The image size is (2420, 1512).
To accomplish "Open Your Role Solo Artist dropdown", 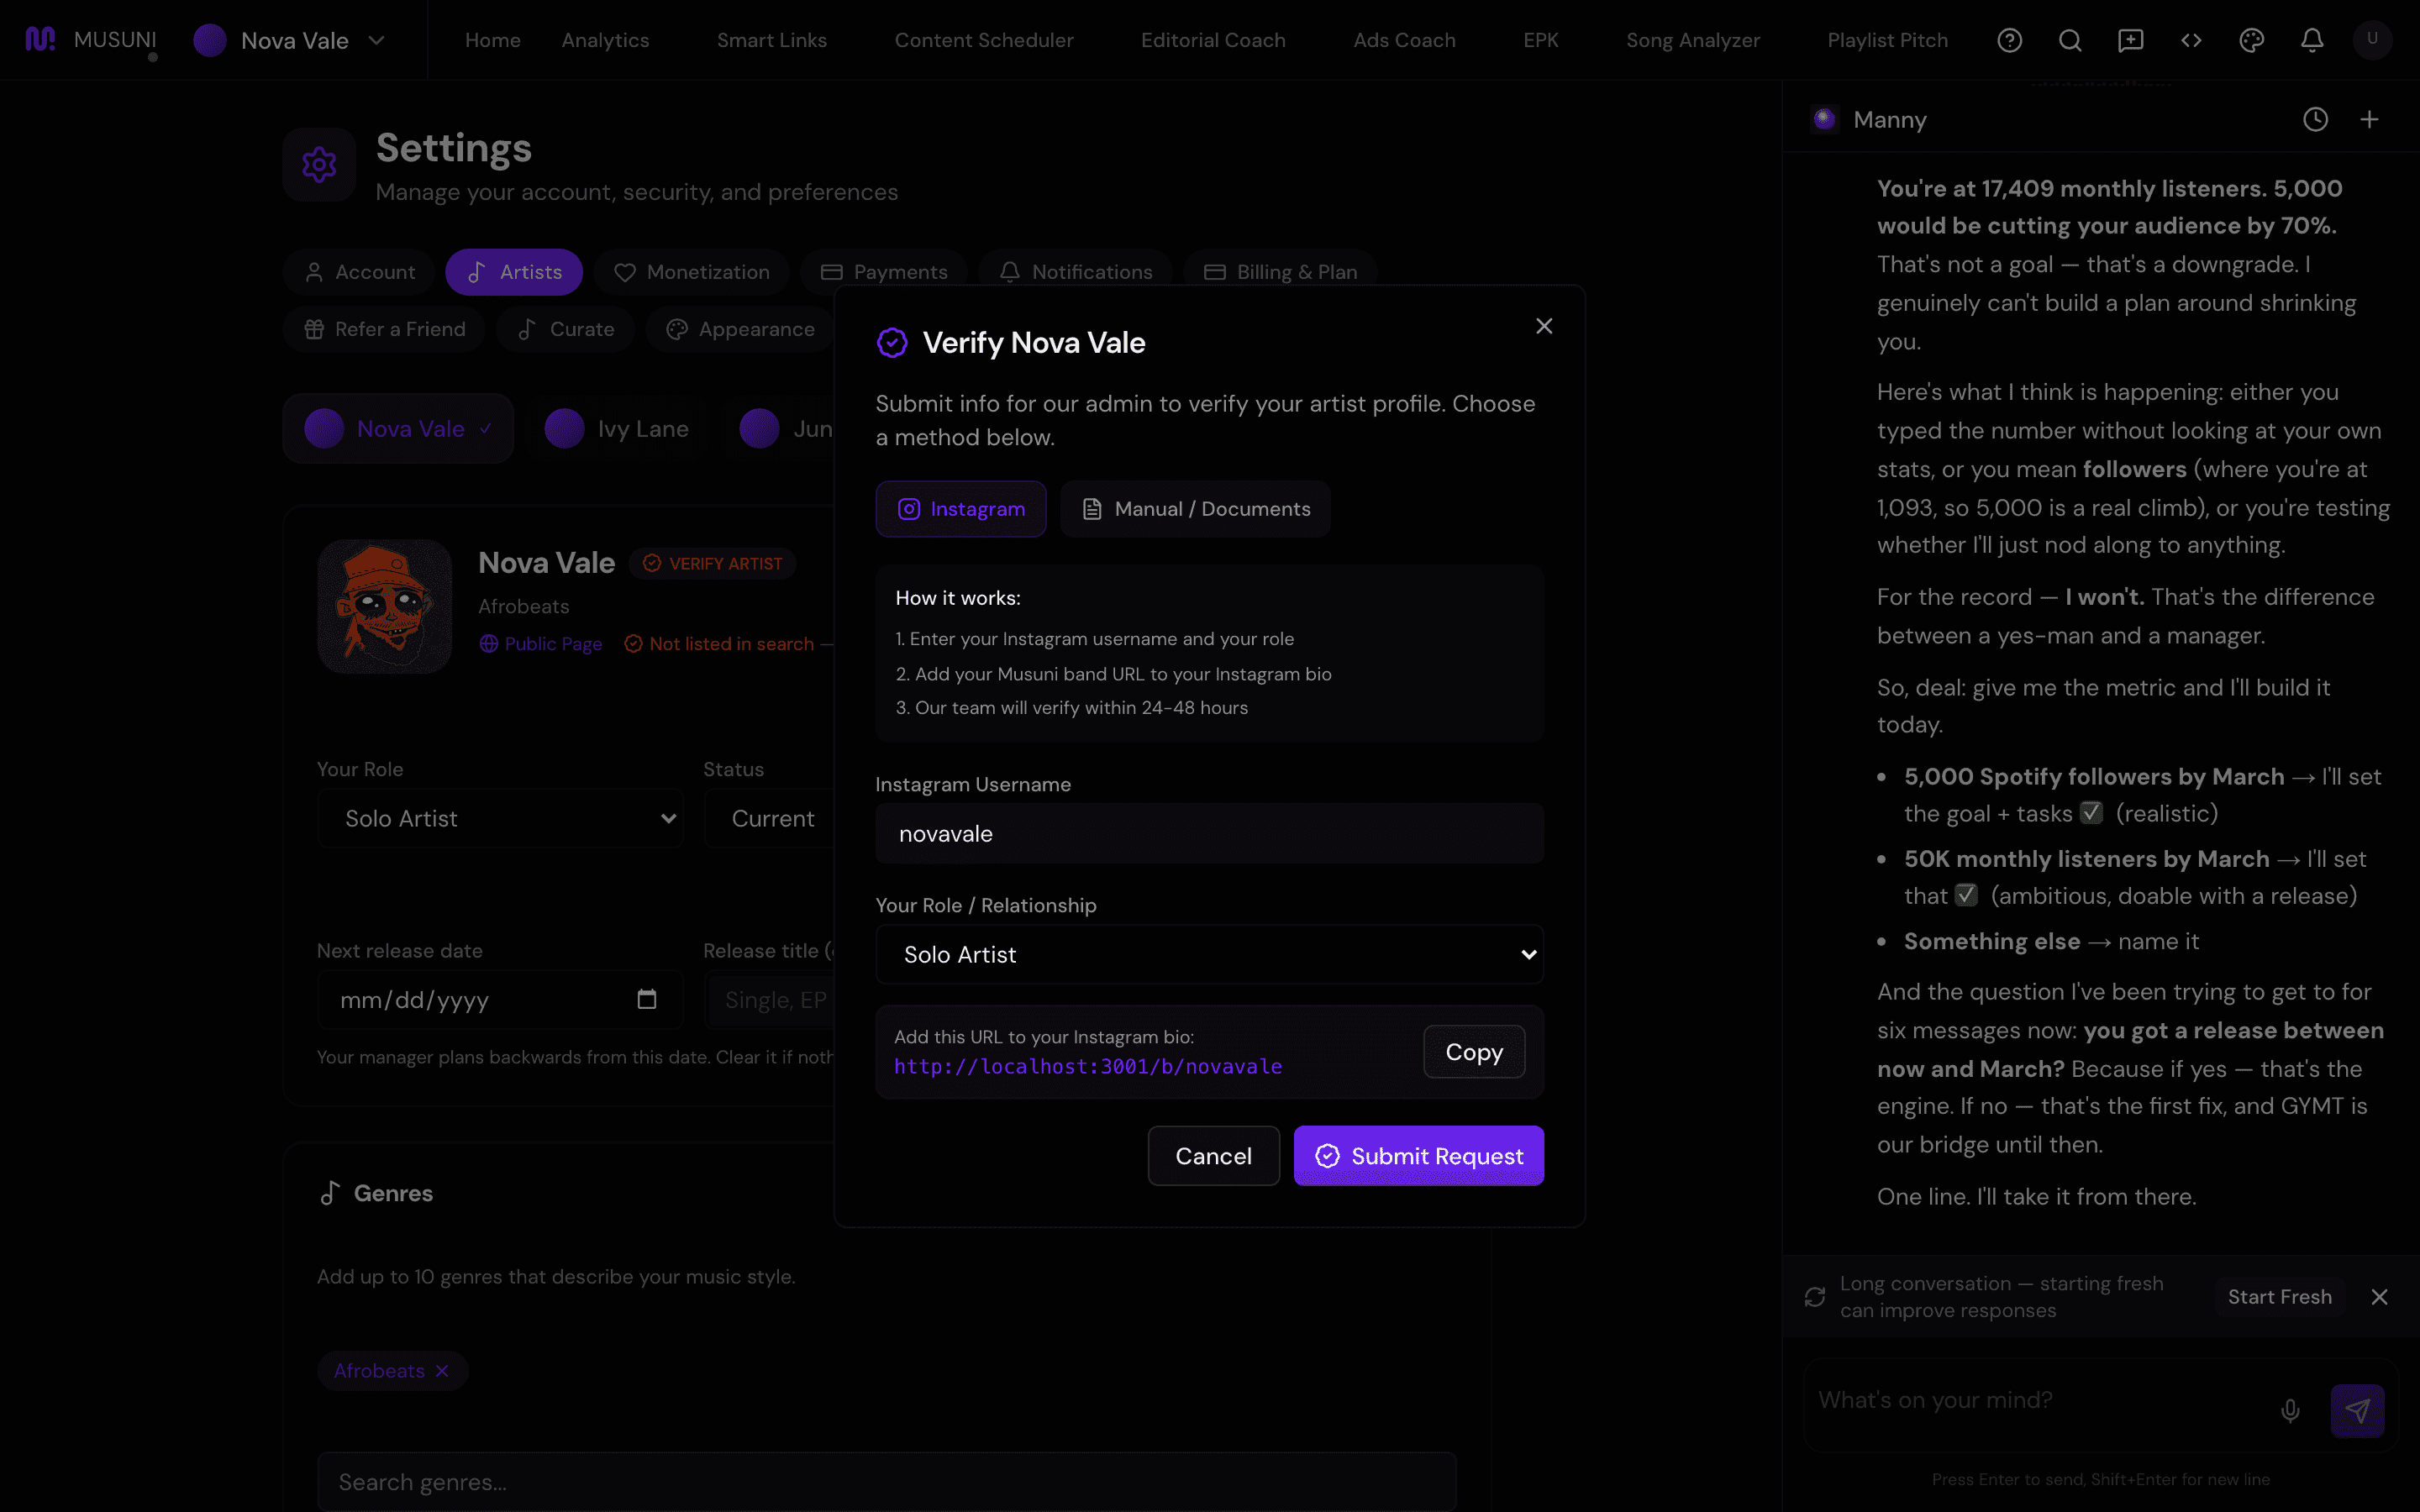I will [x=500, y=818].
